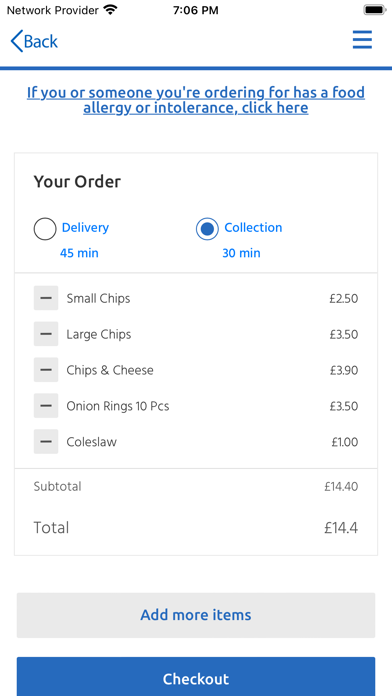Tap the 30 min collection time
Screen dimensions: 392x696
click(x=242, y=253)
